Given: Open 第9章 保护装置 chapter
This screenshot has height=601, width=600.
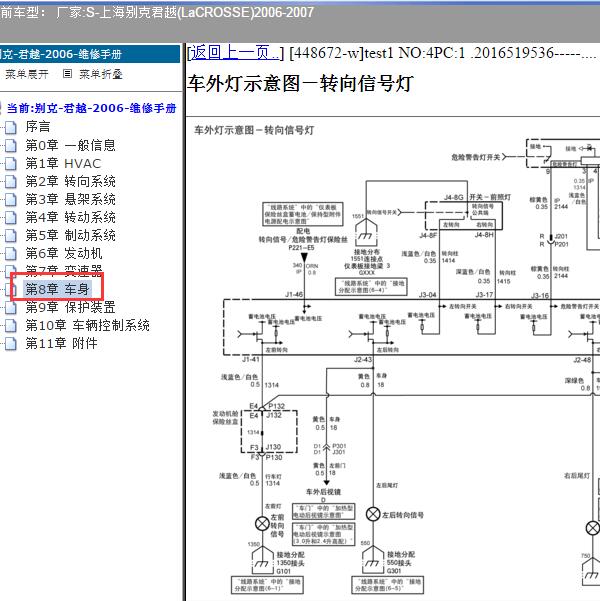Looking at the screenshot, I should (70, 307).
